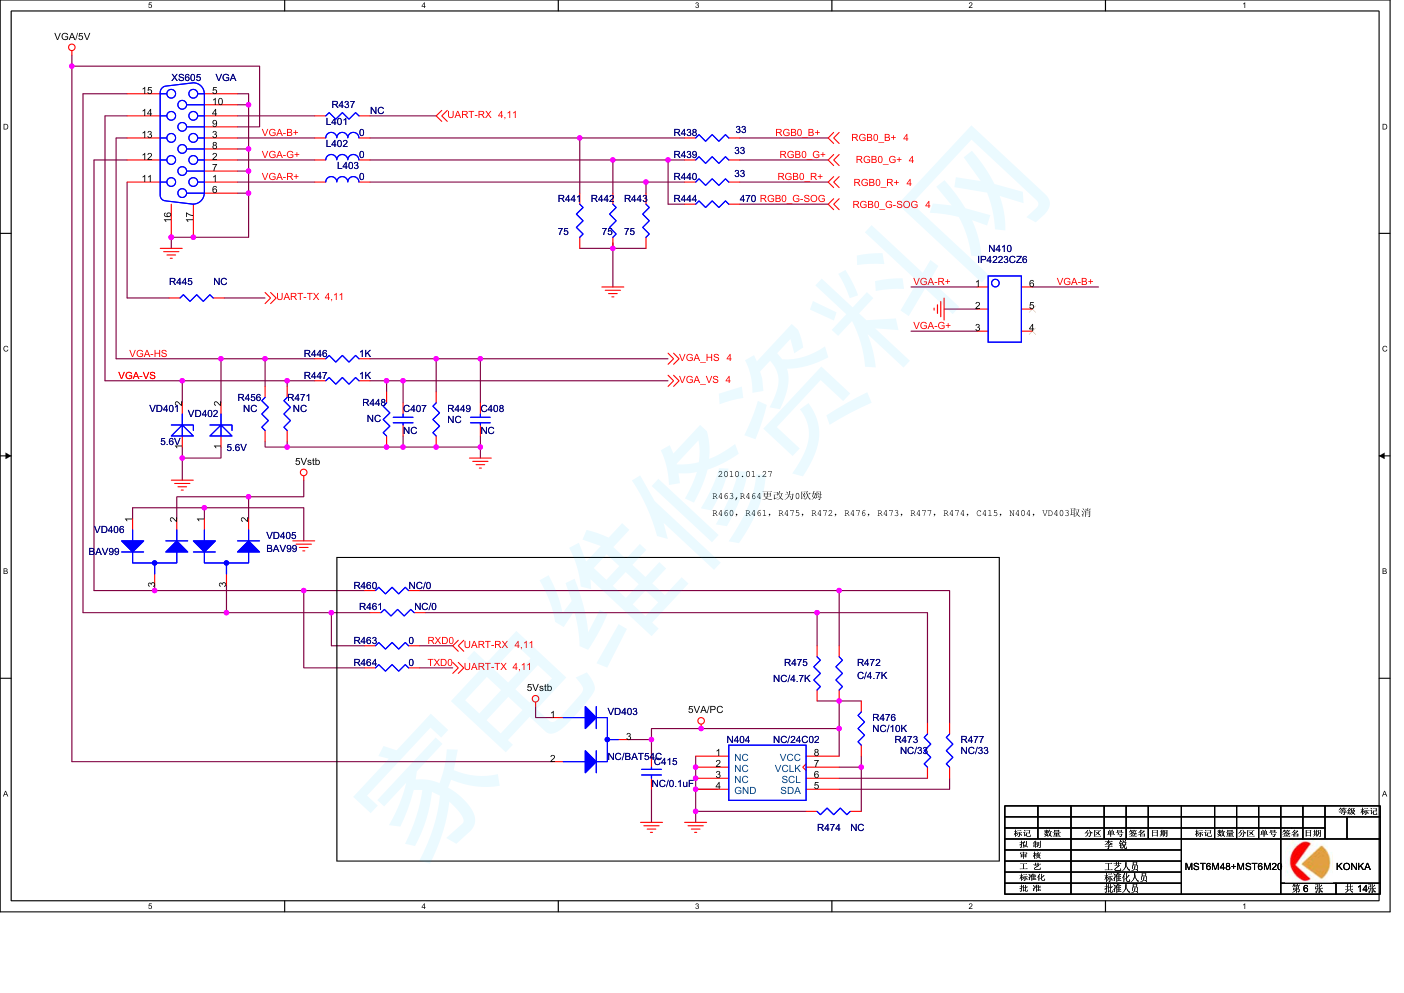Image resolution: width=1404 pixels, height=993 pixels.
Task: Click the R472 designator text
Action: pos(869,663)
